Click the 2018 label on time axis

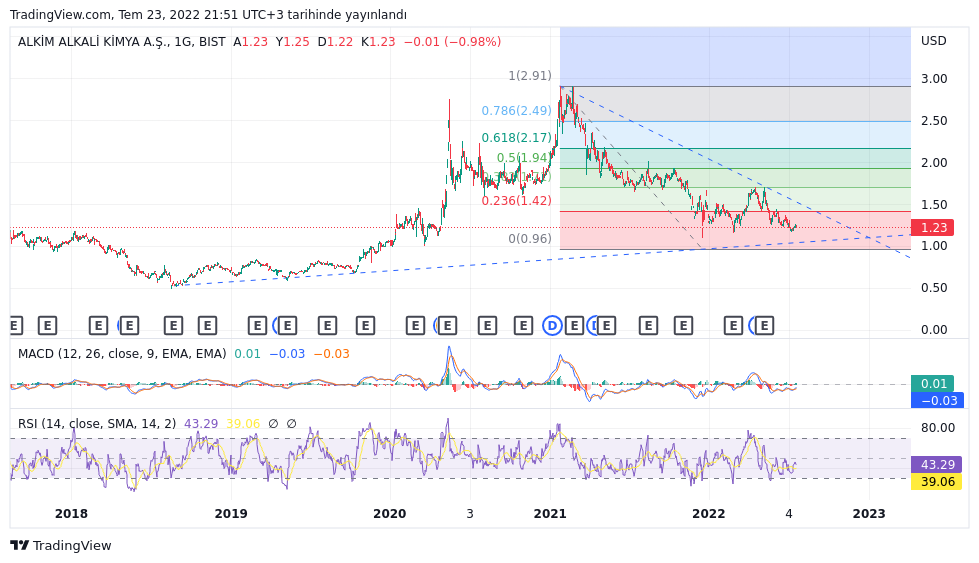coord(71,514)
